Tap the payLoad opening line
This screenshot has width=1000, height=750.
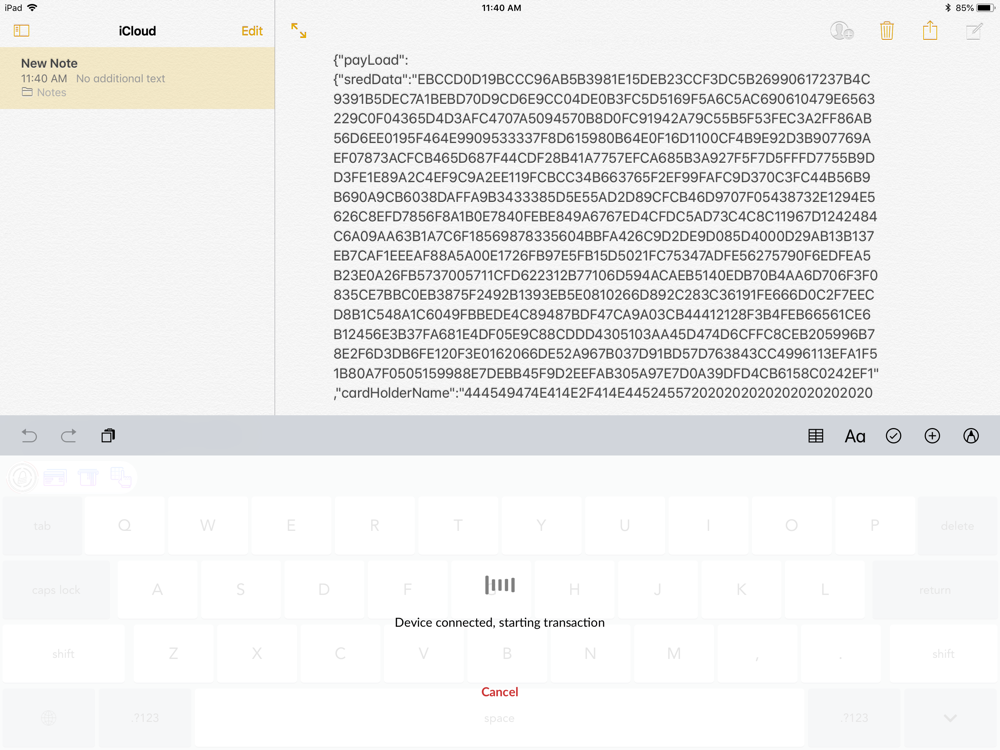coord(371,60)
